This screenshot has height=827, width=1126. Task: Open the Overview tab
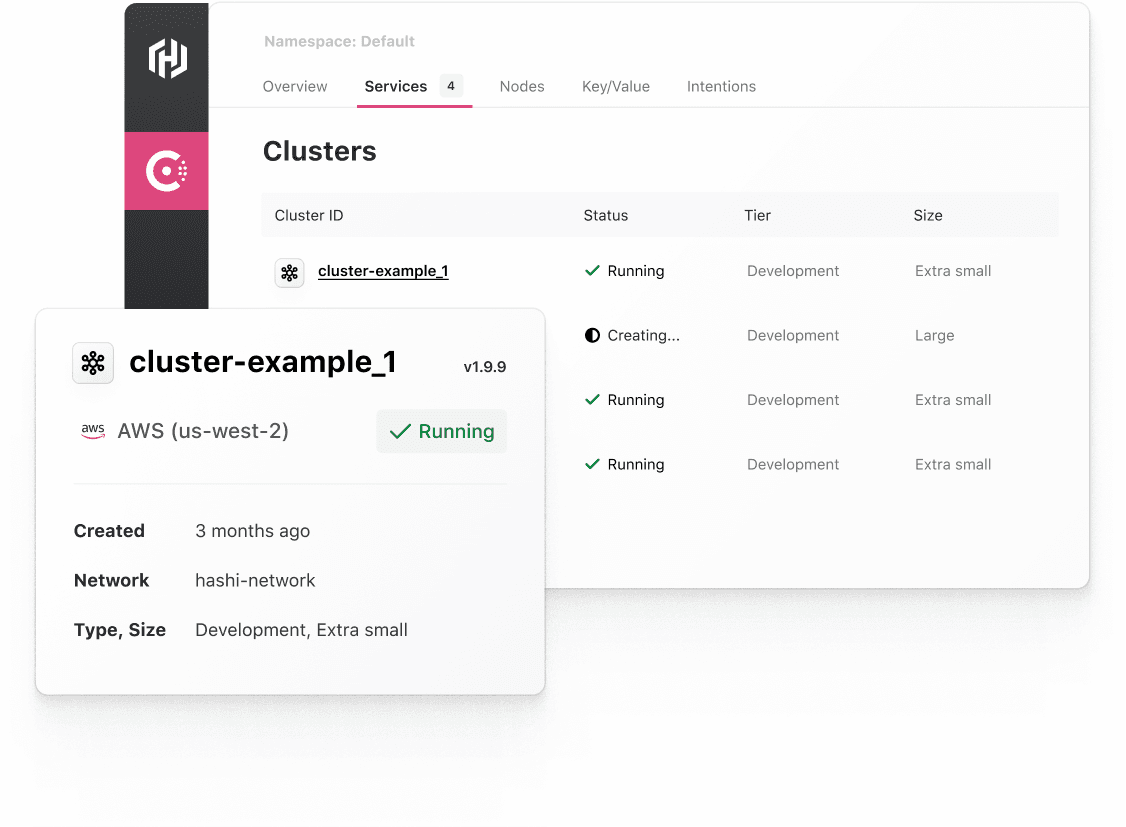(295, 87)
